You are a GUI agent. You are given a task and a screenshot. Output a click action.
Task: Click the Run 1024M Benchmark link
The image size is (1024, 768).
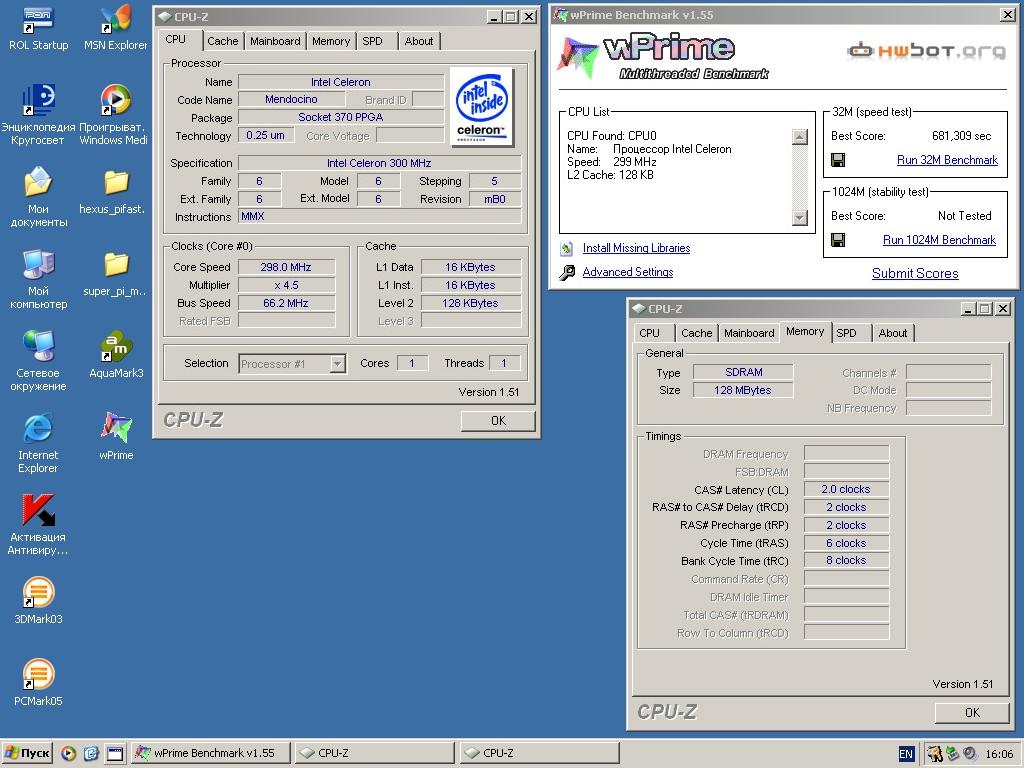(x=939, y=240)
